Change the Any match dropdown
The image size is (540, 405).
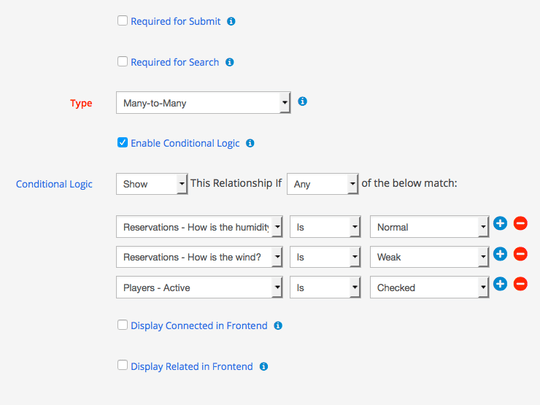323,184
